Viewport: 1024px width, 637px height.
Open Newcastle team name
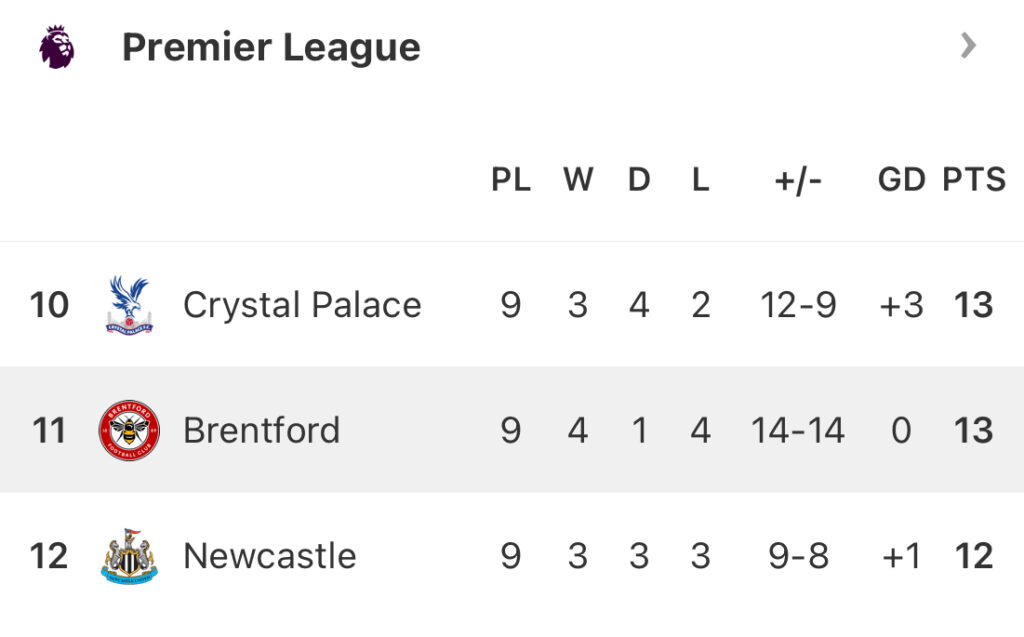click(x=270, y=556)
